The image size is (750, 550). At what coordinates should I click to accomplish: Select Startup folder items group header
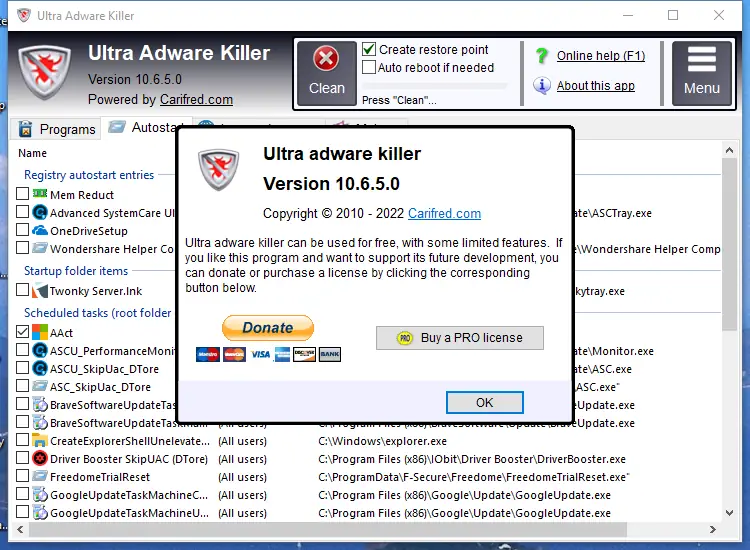[76, 271]
